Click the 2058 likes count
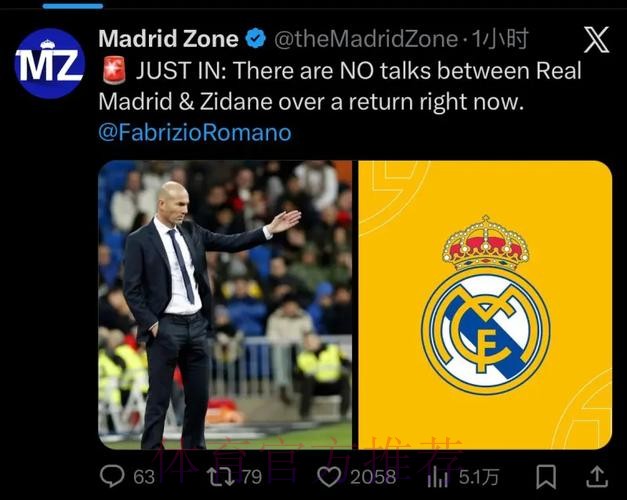 (x=373, y=477)
